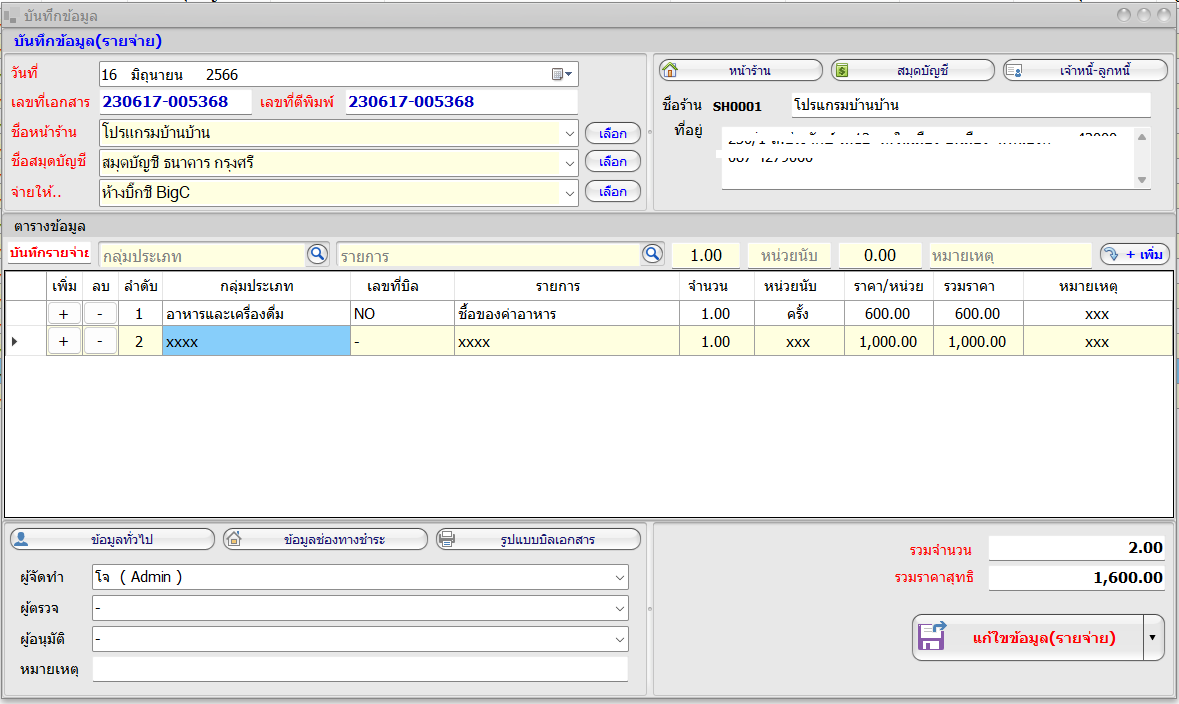Open ข้อมูลทั่วไป general info tab
The height and width of the screenshot is (704, 1179).
[x=112, y=539]
